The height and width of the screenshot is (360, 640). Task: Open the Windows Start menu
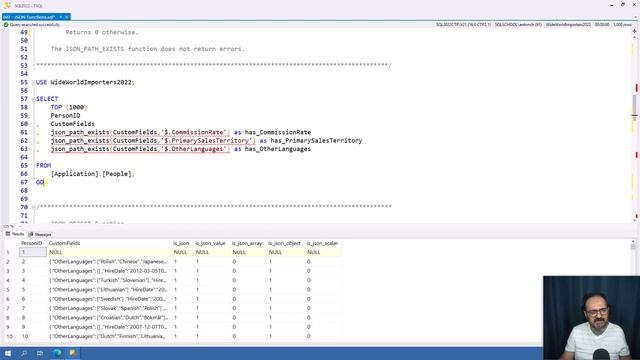click(8, 353)
